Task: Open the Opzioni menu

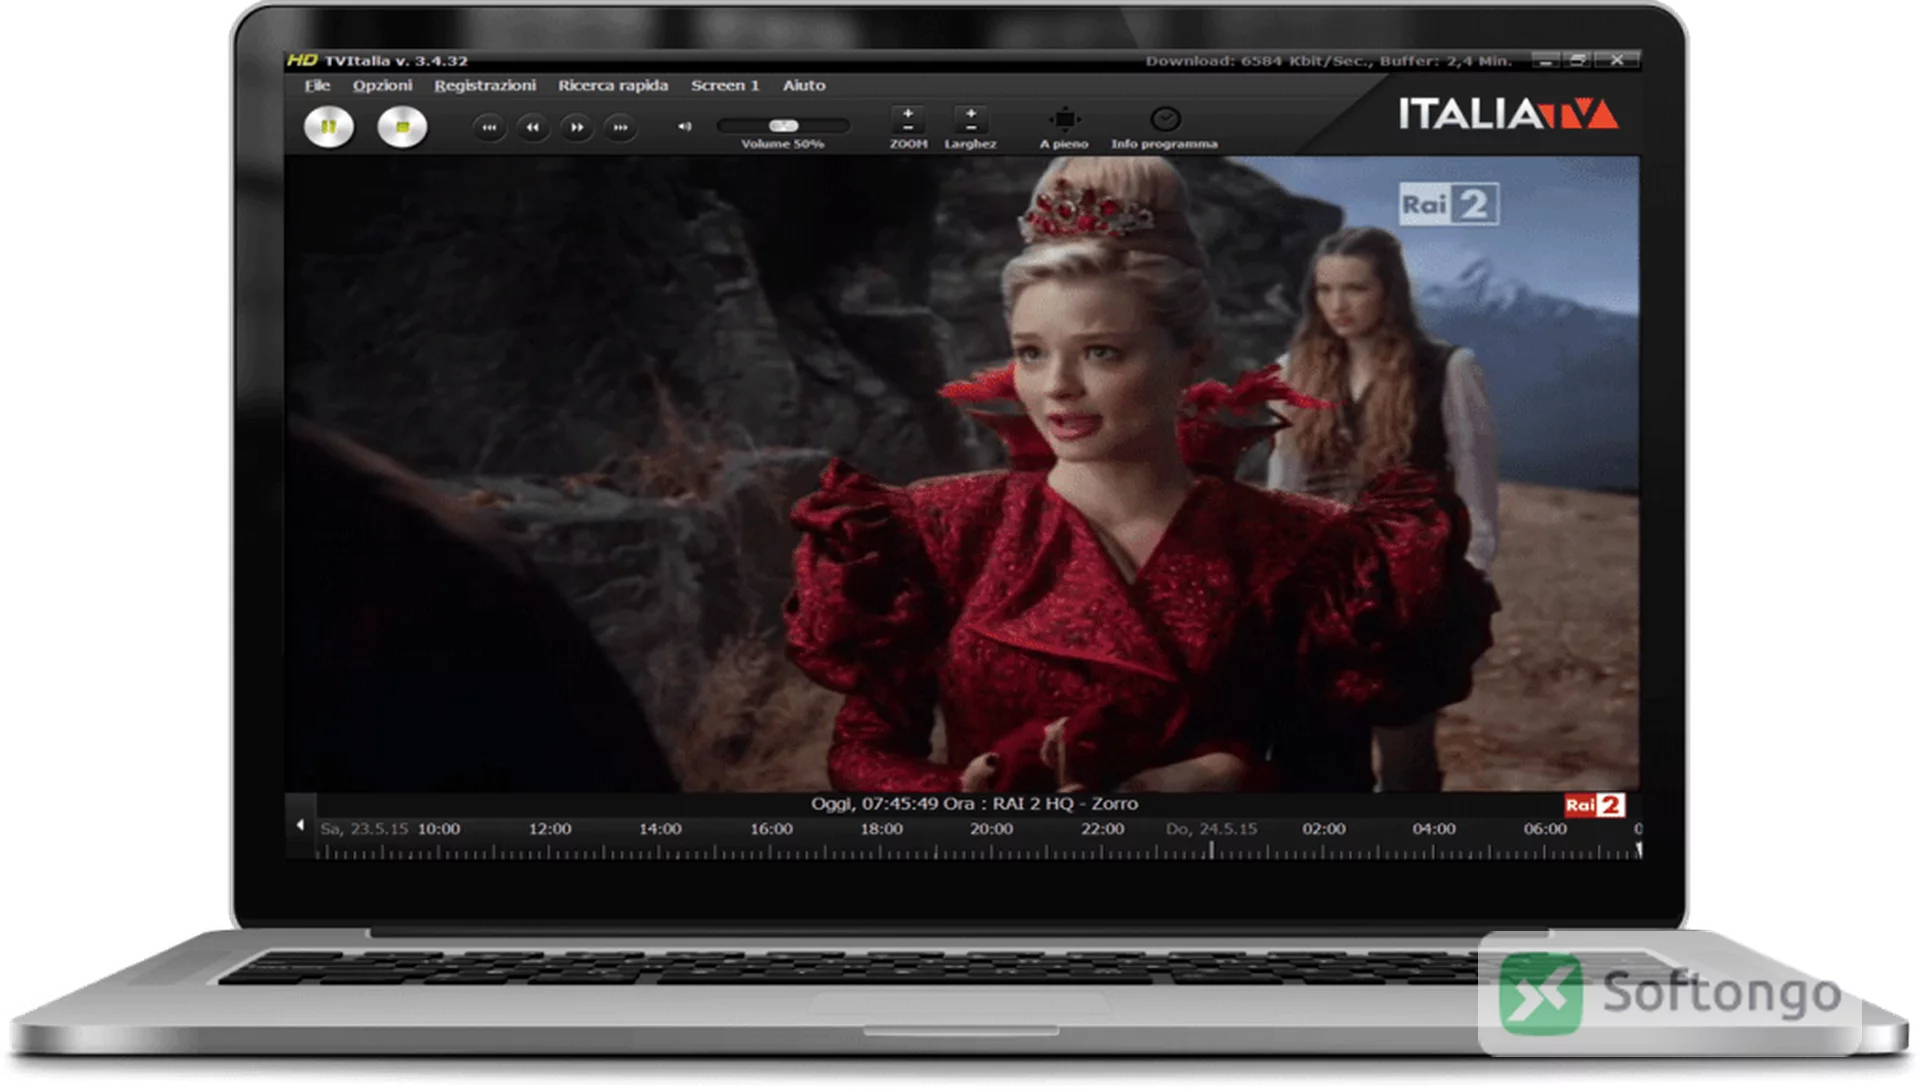Action: [x=382, y=85]
